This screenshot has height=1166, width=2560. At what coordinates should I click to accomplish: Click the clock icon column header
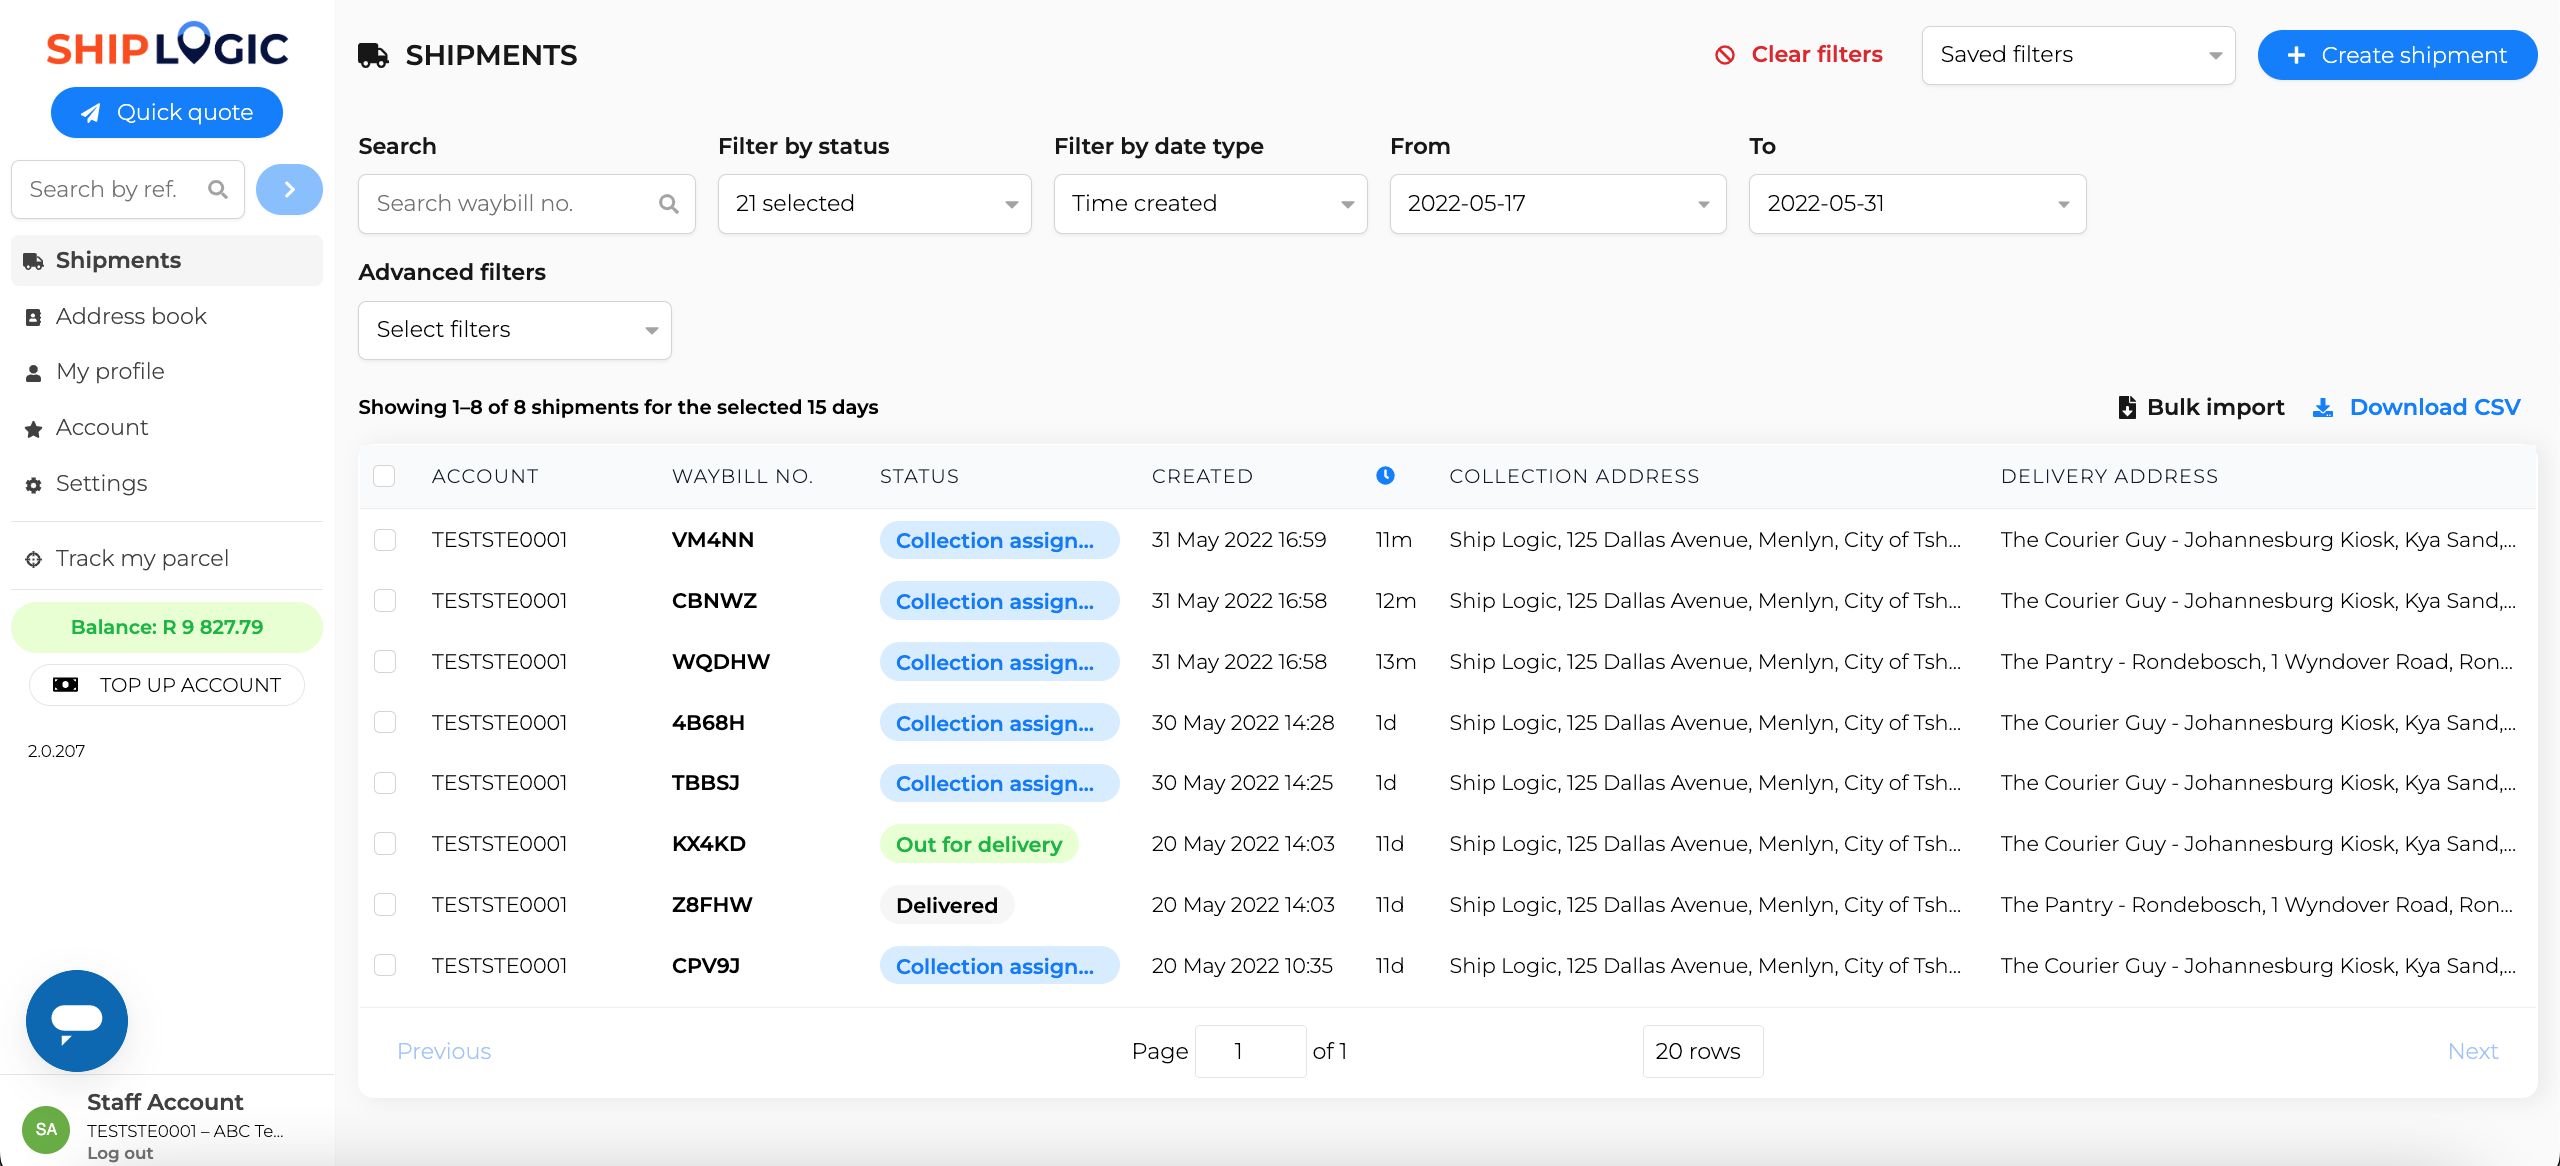[x=1385, y=475]
